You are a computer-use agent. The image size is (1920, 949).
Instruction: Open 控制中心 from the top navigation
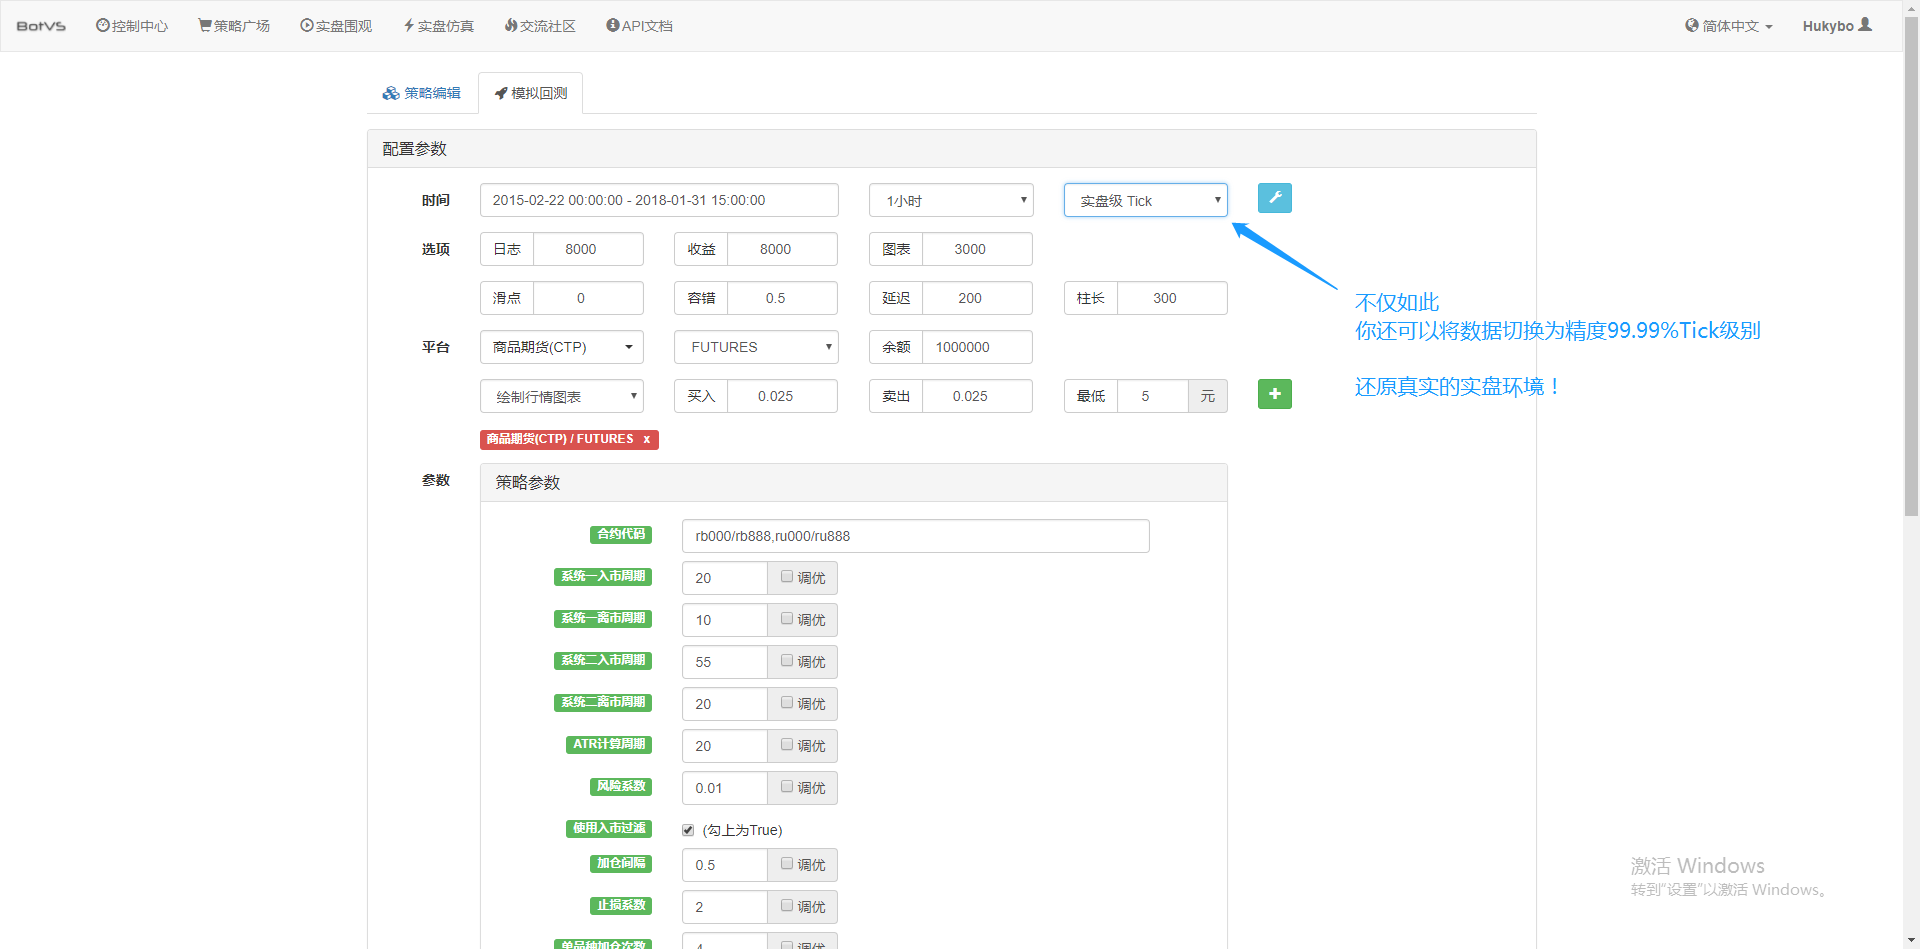(x=131, y=25)
